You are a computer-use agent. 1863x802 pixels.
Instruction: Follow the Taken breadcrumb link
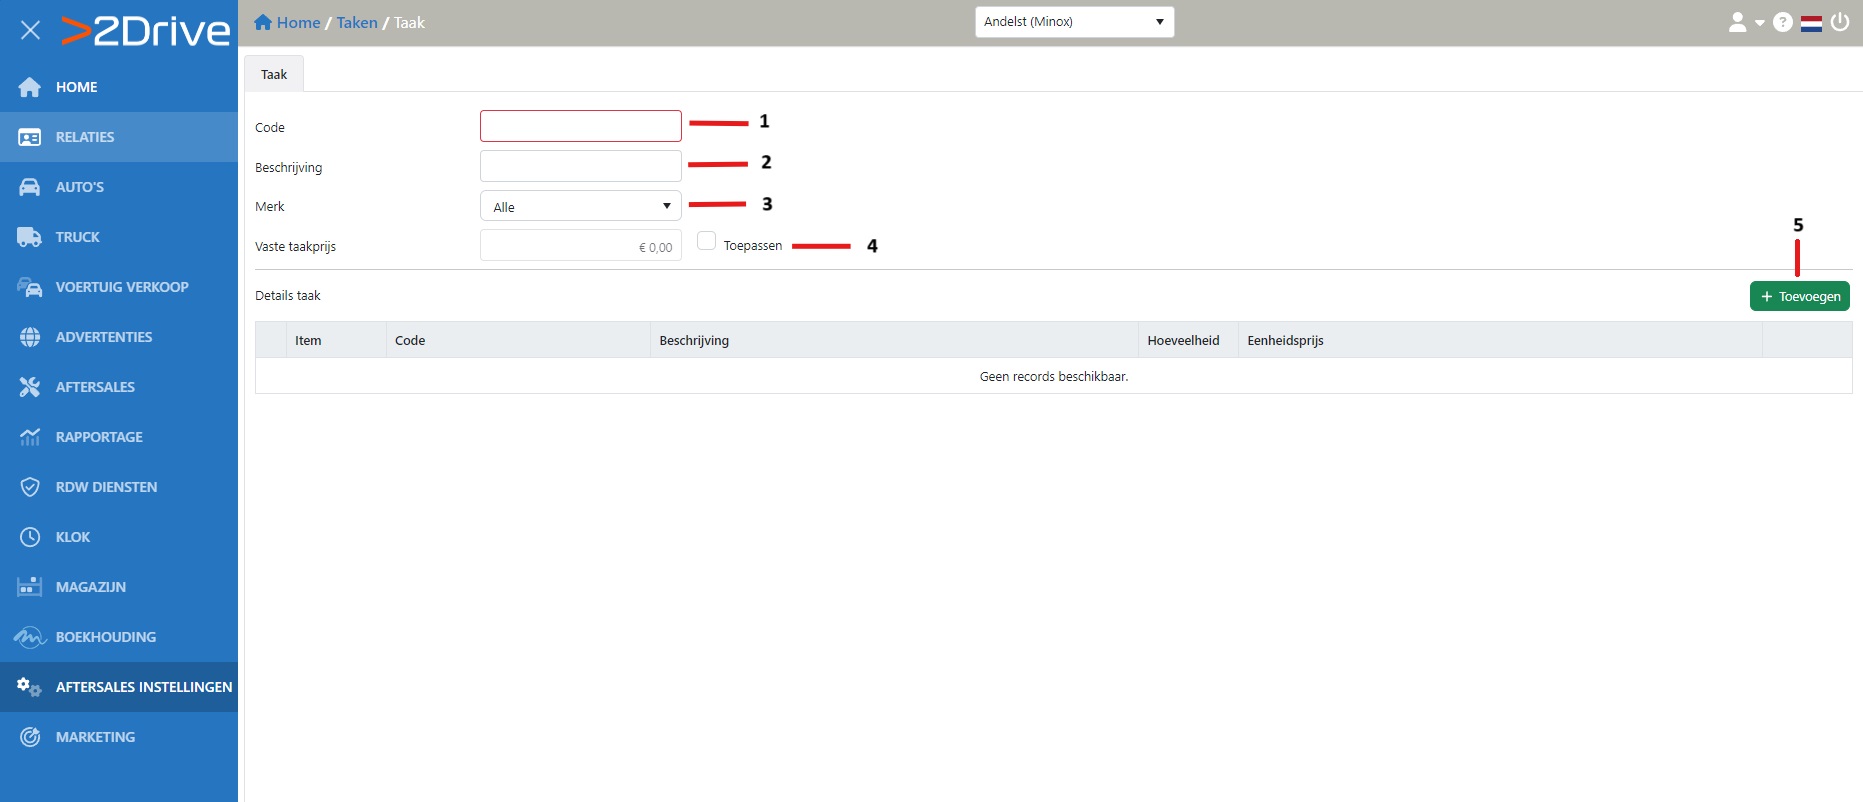click(356, 22)
